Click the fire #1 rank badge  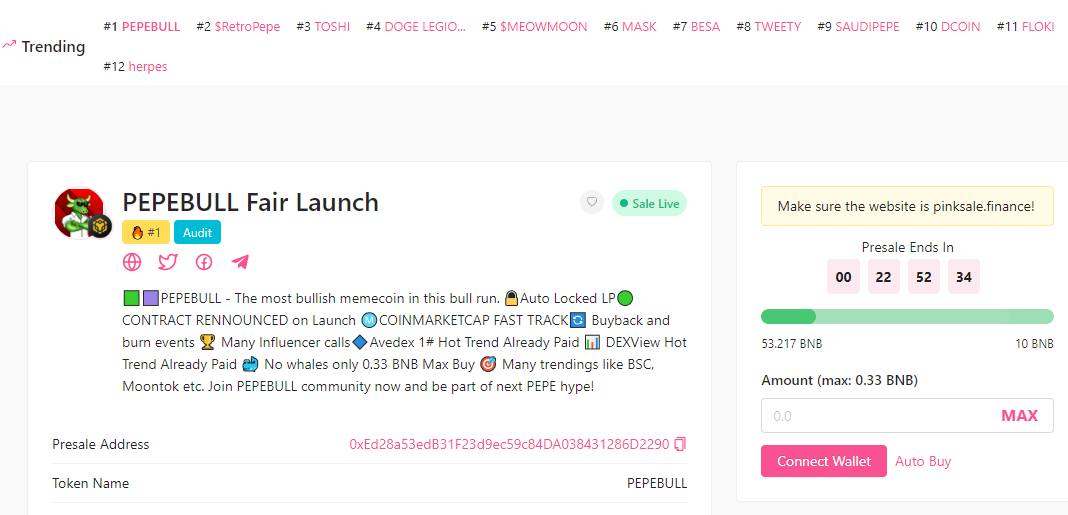tap(146, 232)
